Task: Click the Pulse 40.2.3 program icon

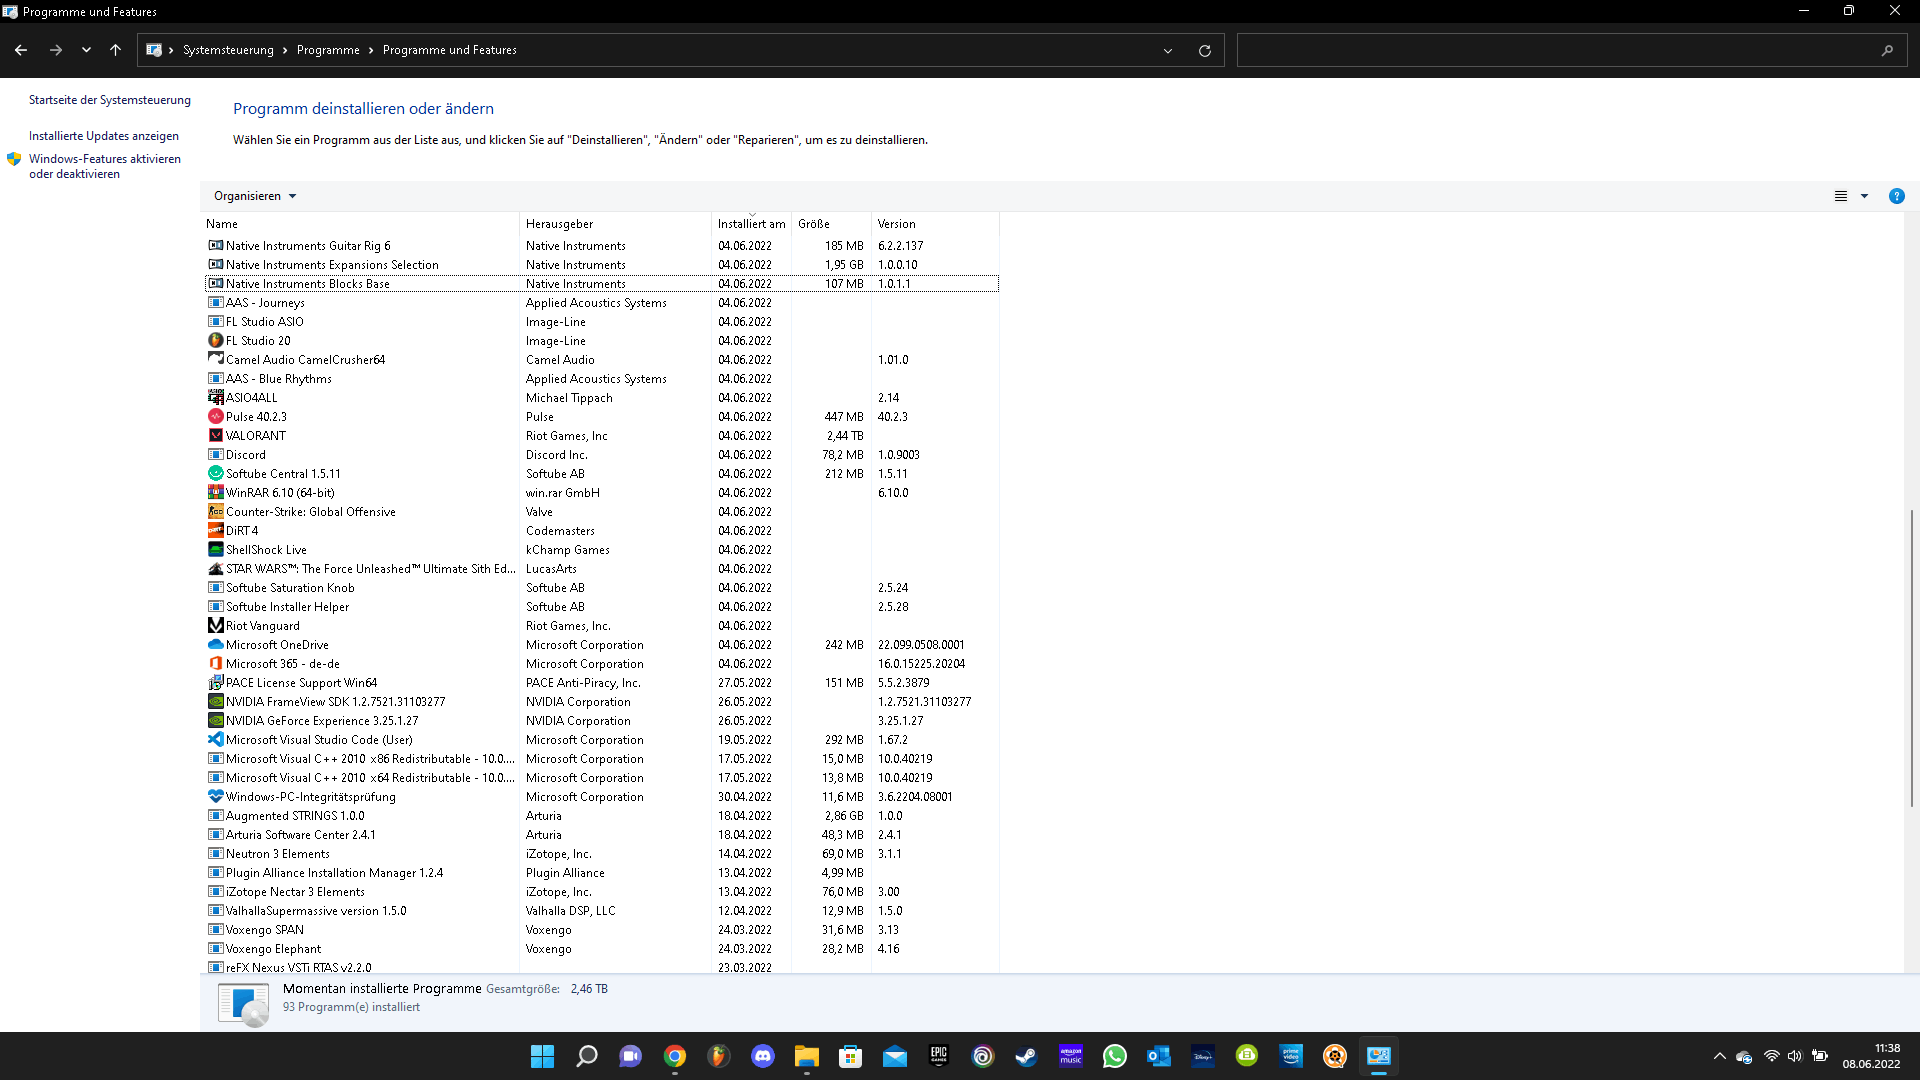Action: pos(215,417)
